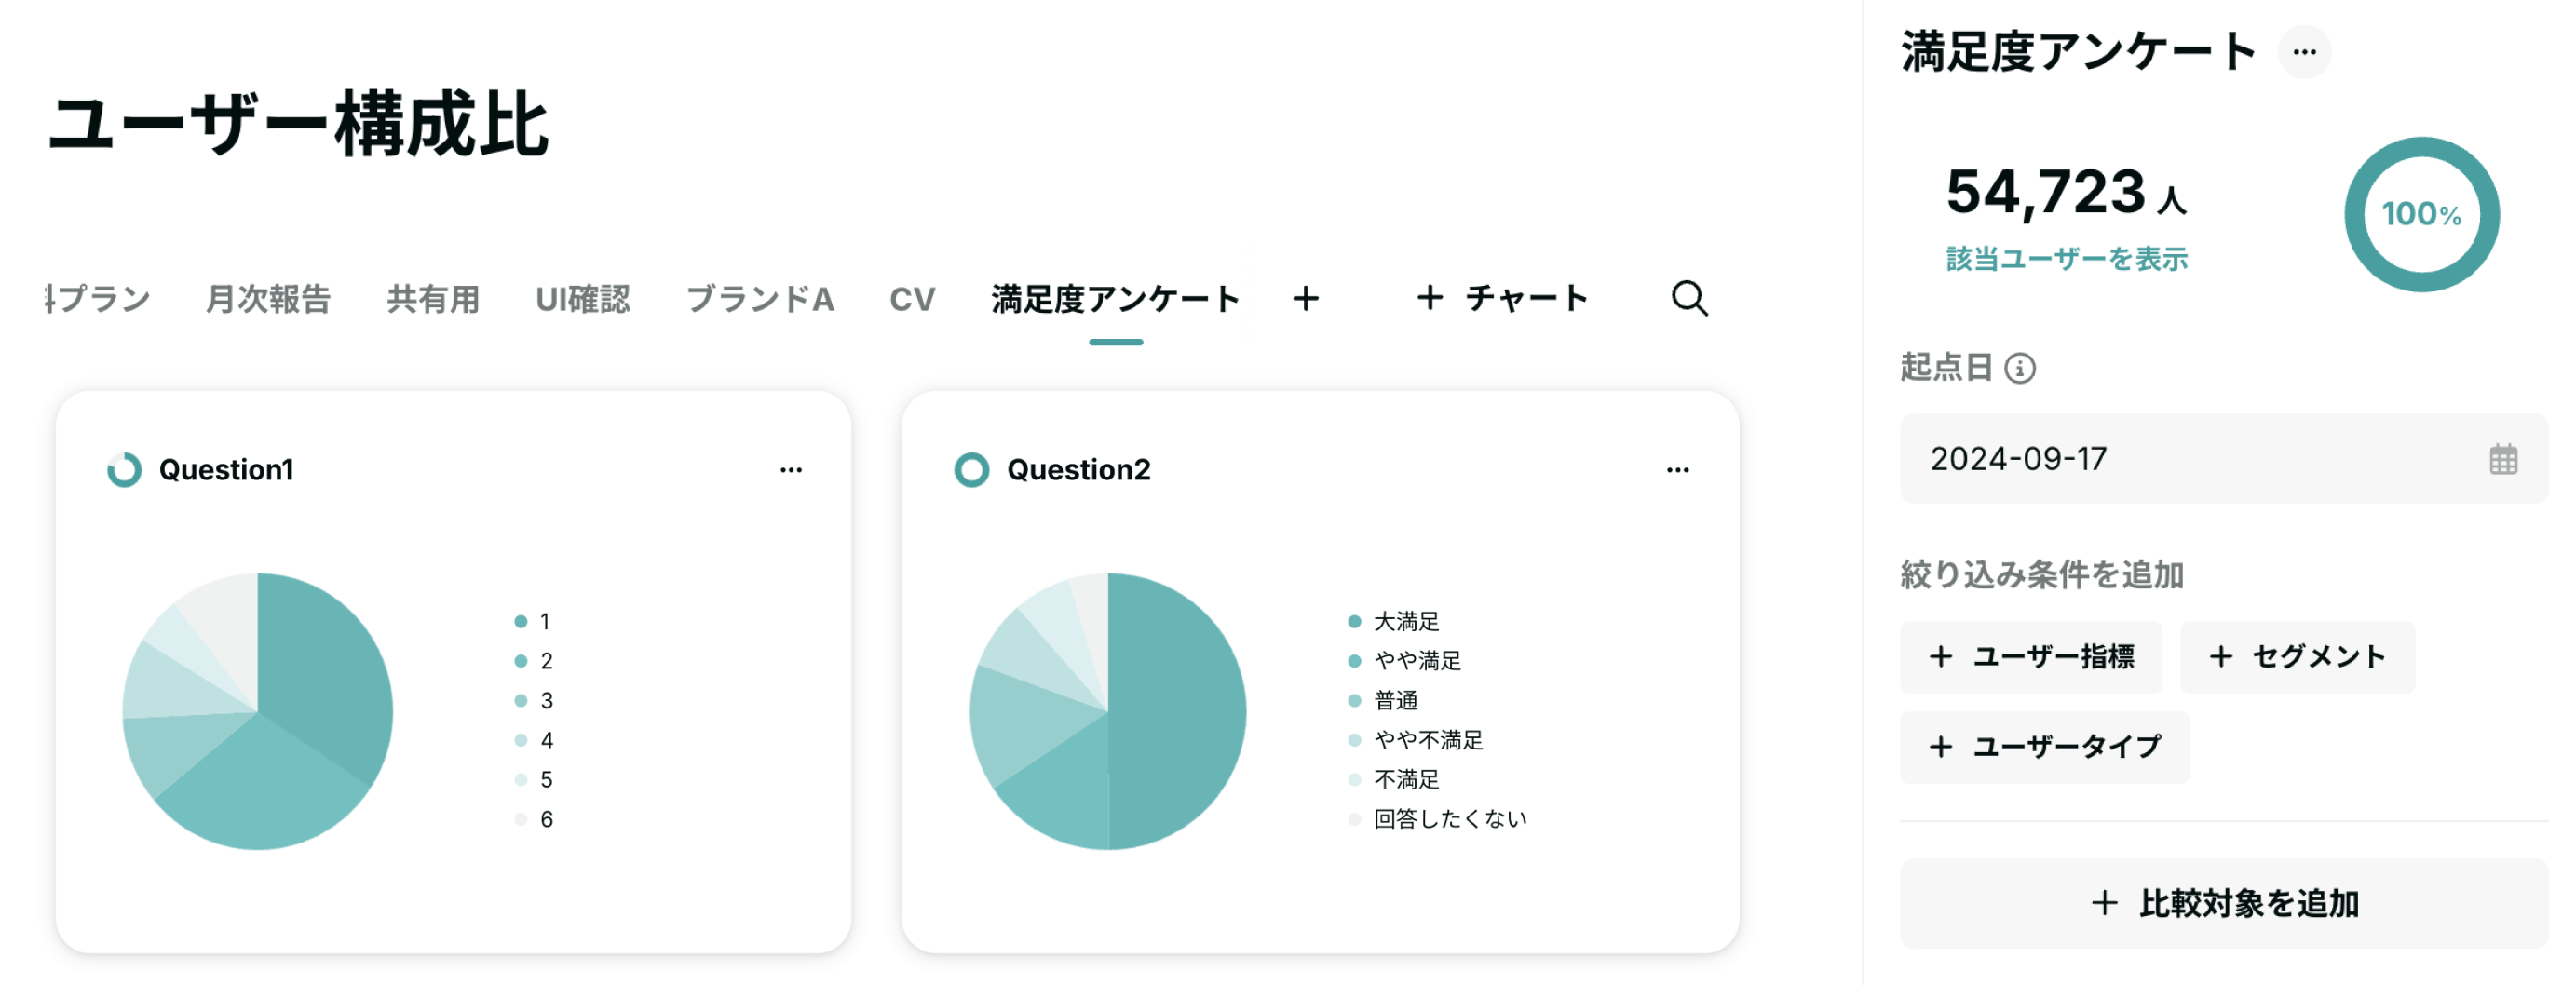2576x985 pixels.
Task: Switch to the 月次報告 tab
Action: point(268,298)
